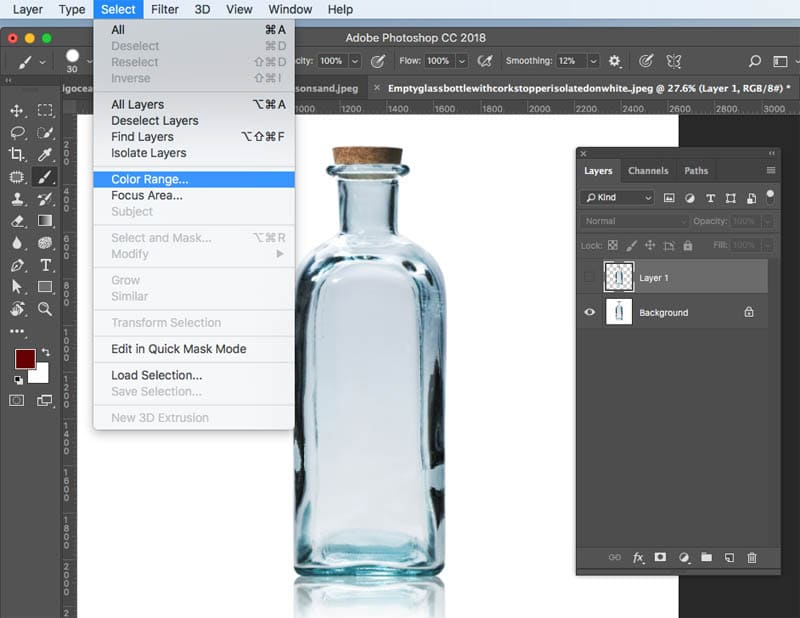Click the Clone Stamp tool
This screenshot has width=800, height=618.
pyautogui.click(x=17, y=199)
